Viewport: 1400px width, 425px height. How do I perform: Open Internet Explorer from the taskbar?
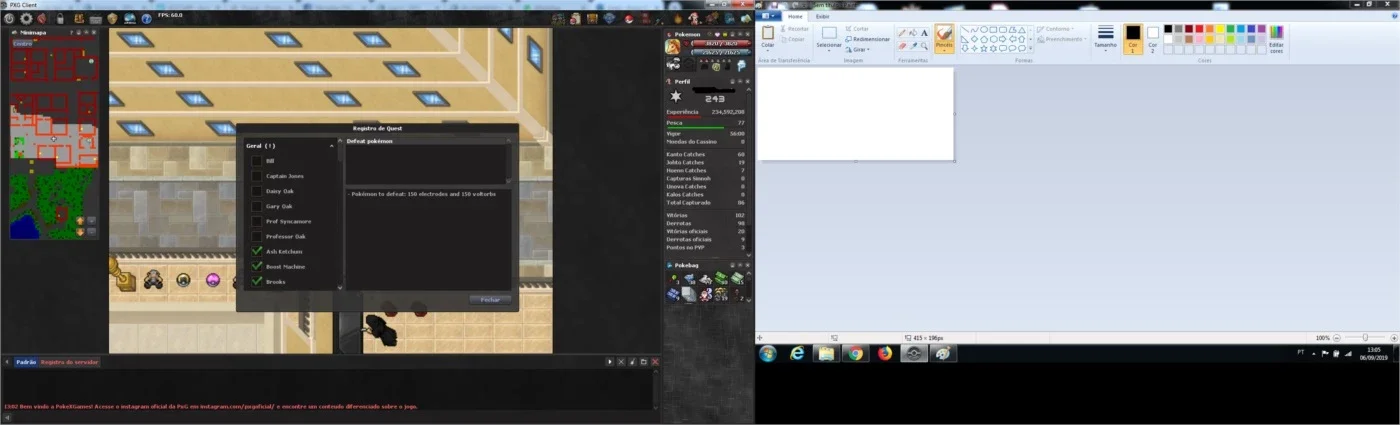(797, 353)
